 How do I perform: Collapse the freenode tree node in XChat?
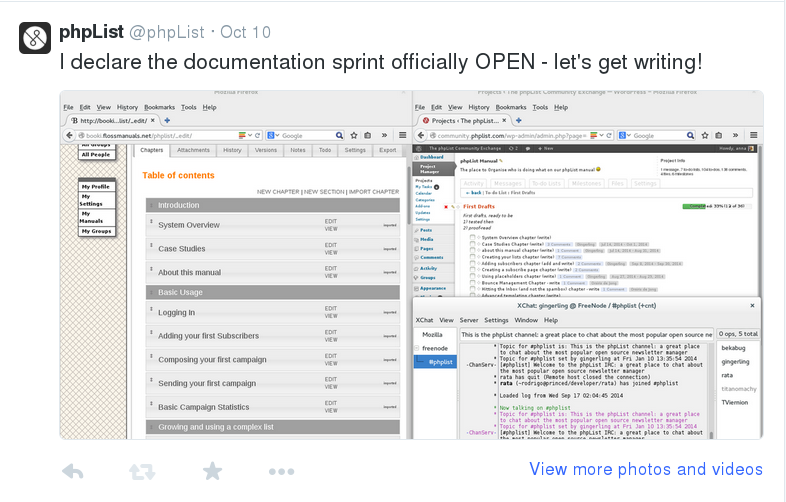[416, 348]
